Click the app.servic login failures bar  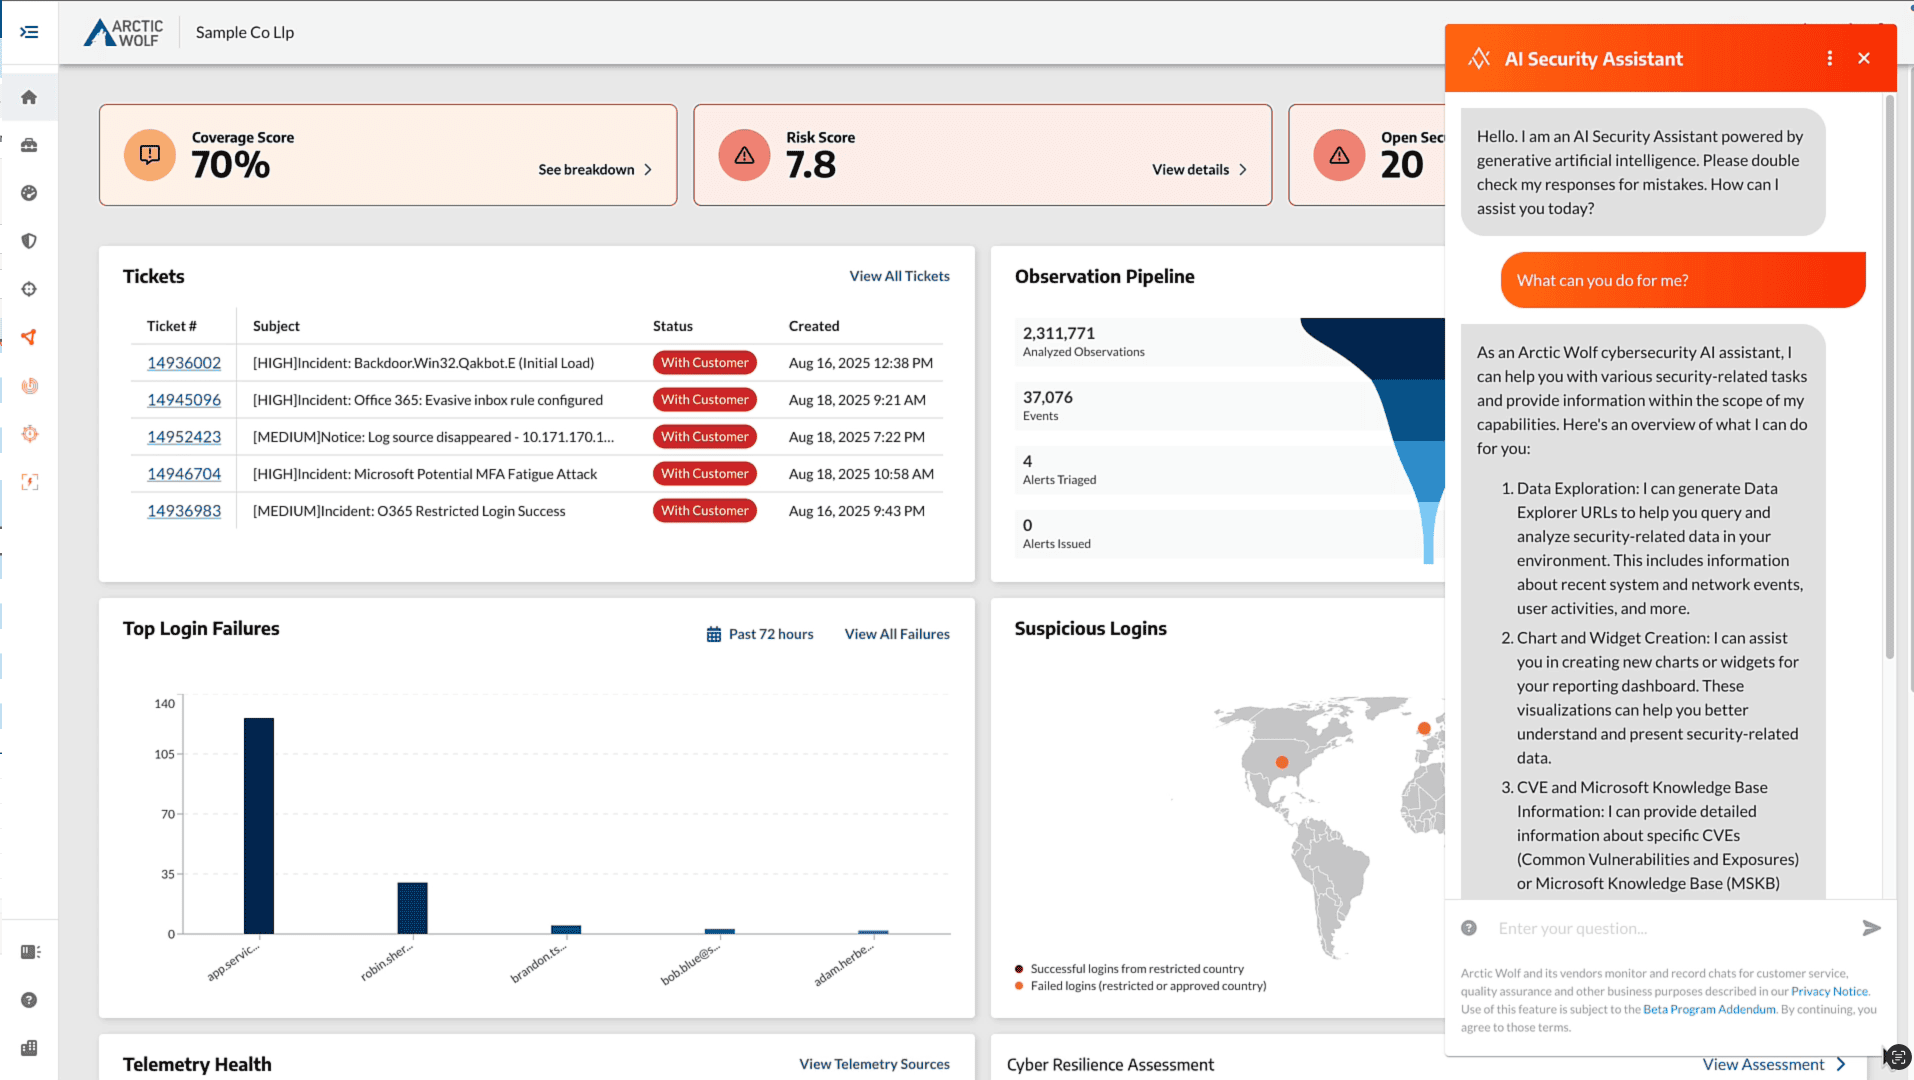[x=259, y=826]
